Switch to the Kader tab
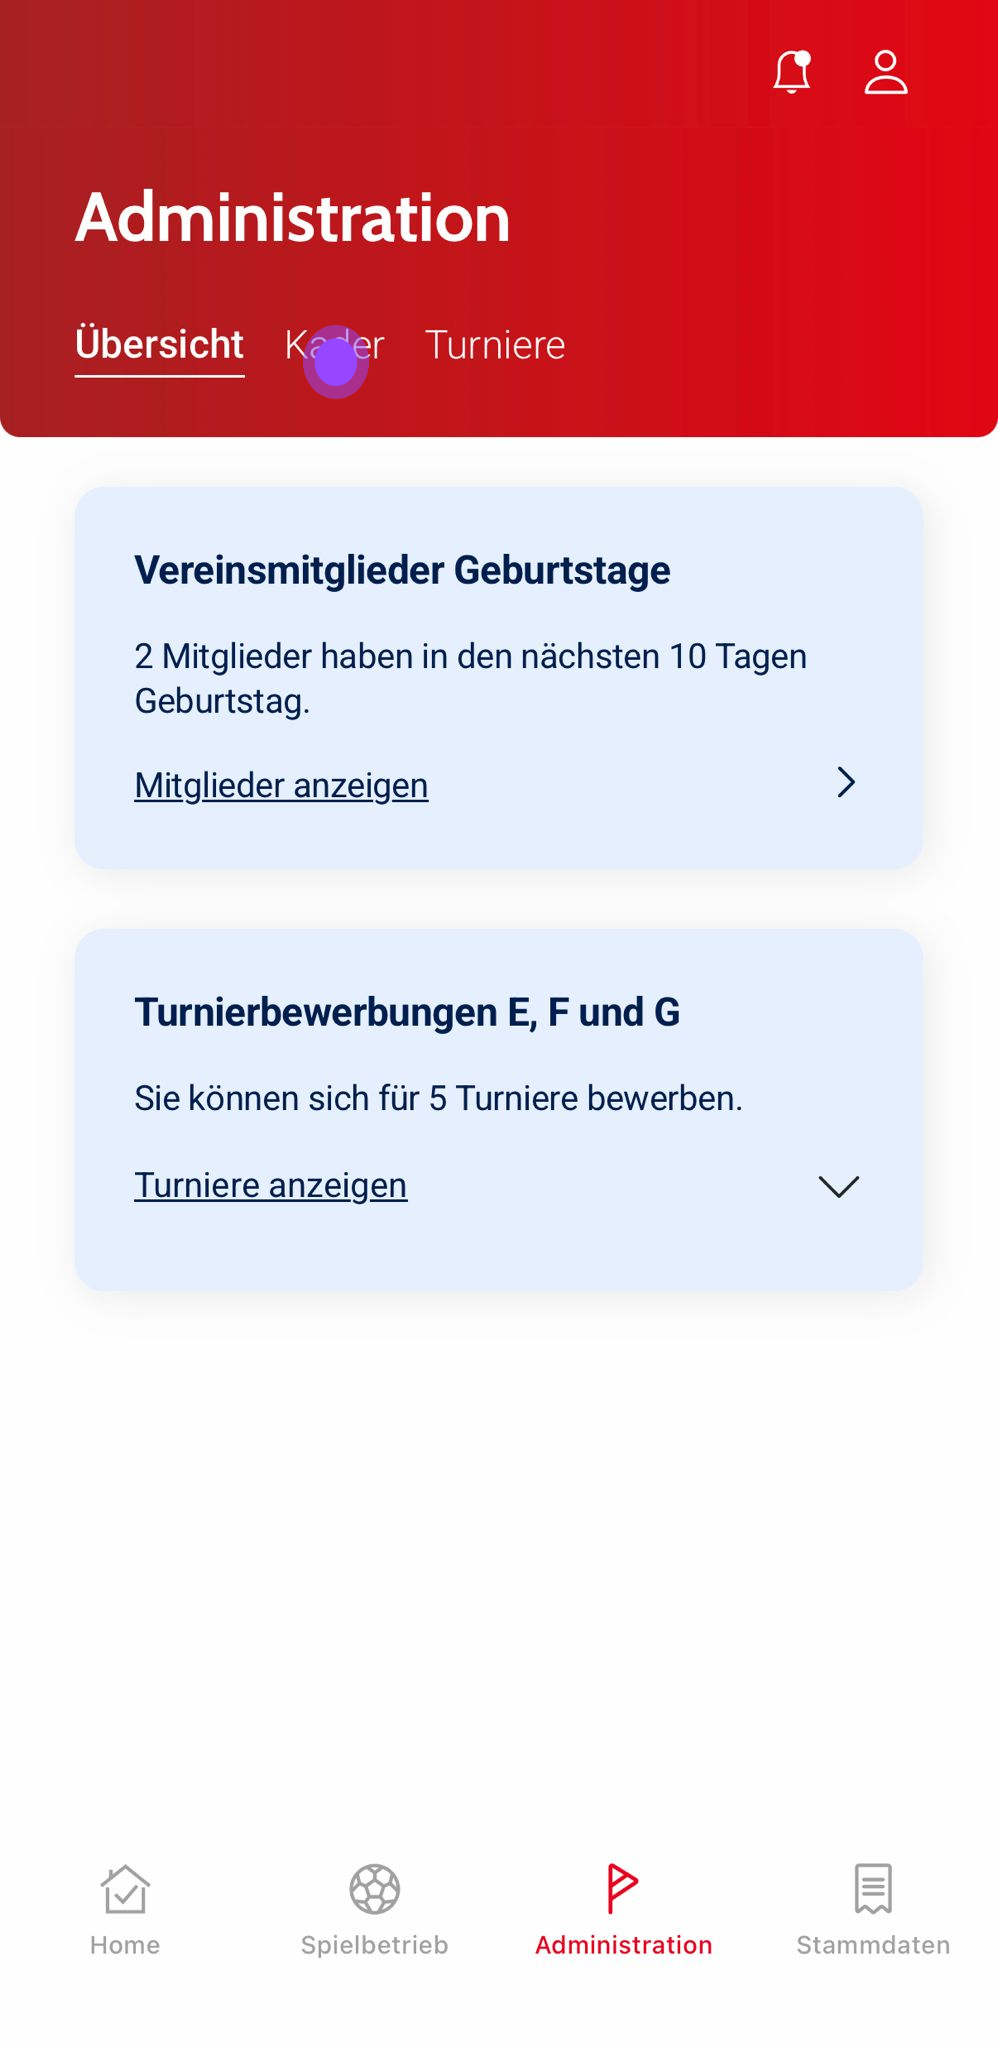This screenshot has width=998, height=2048. [334, 345]
